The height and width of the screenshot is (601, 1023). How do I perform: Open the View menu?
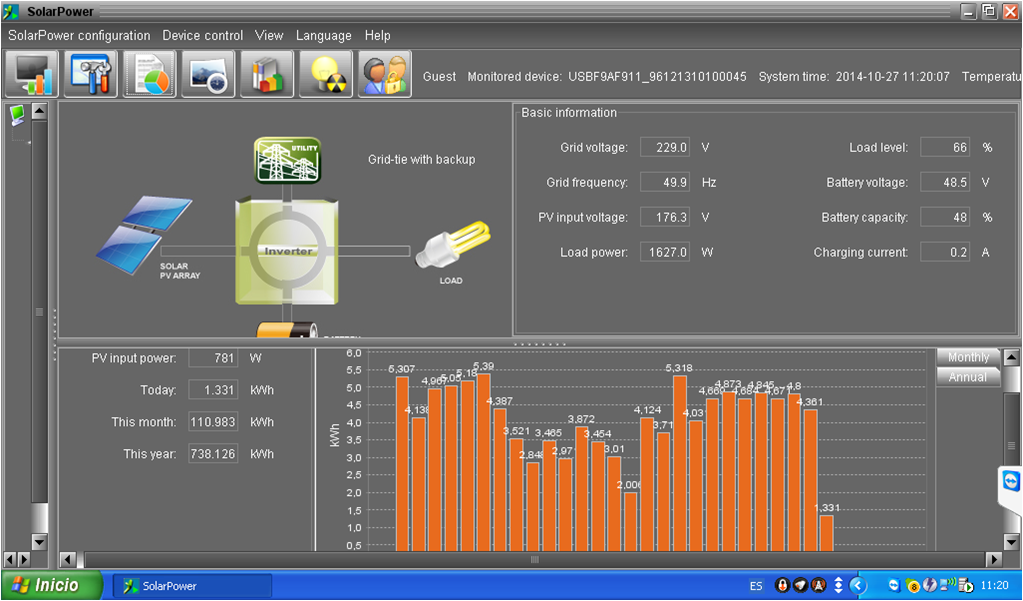click(269, 35)
